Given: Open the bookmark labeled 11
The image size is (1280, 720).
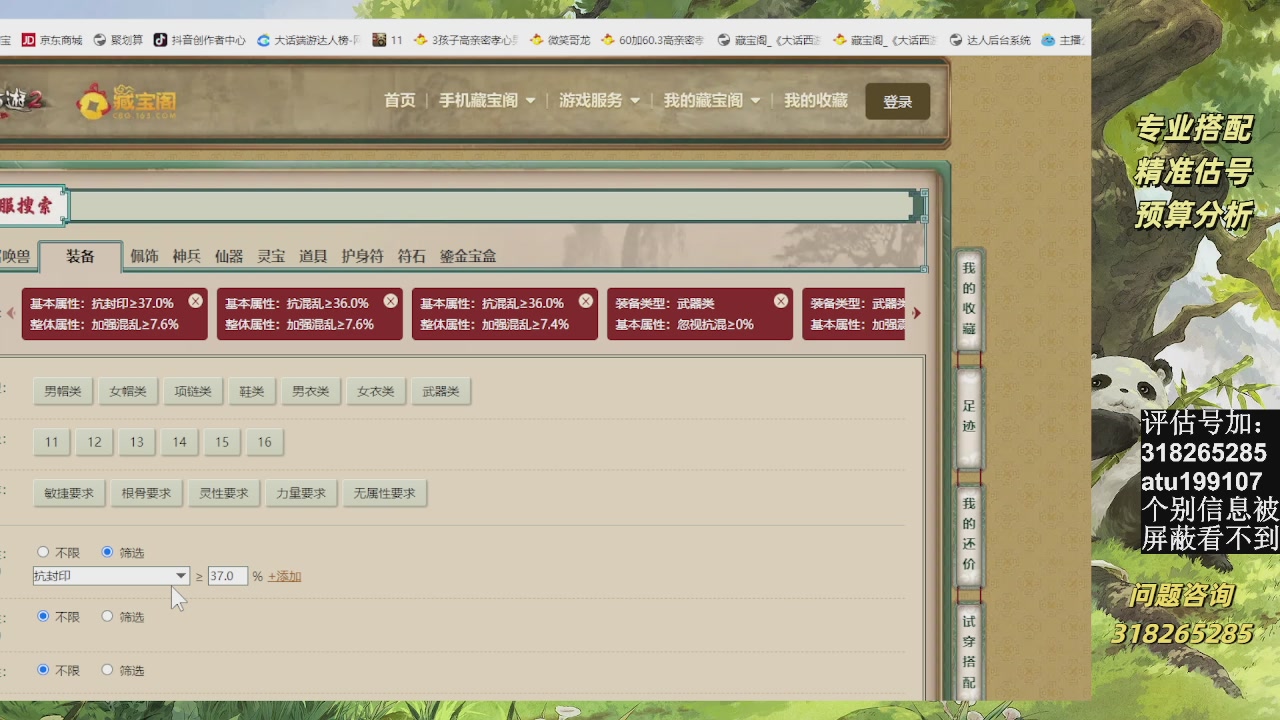Looking at the screenshot, I should tap(387, 40).
